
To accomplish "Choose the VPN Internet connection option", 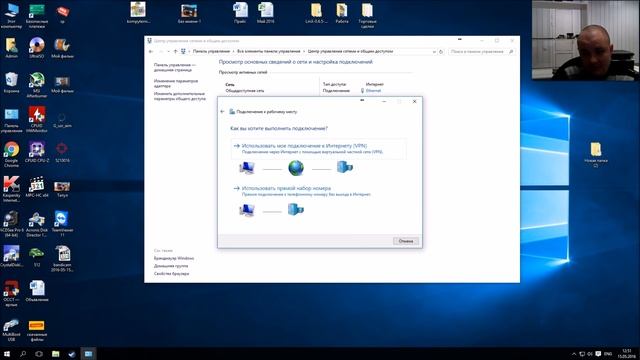I will [319, 149].
